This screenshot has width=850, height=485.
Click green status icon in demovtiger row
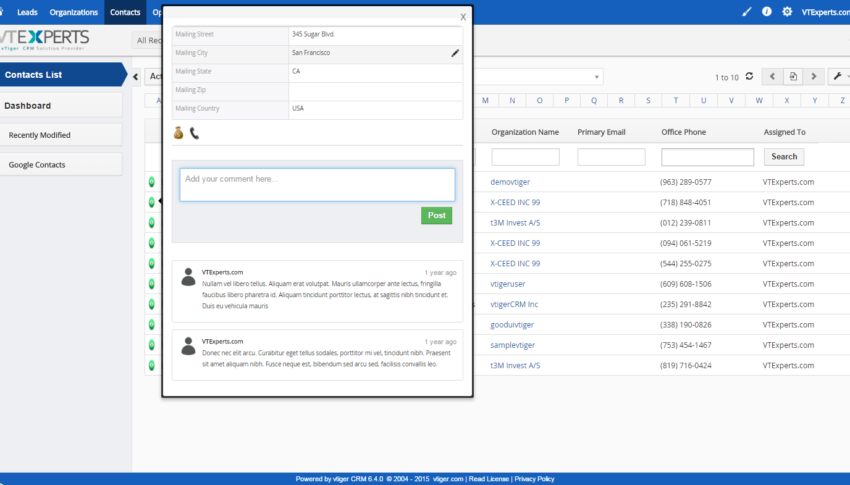click(x=152, y=182)
